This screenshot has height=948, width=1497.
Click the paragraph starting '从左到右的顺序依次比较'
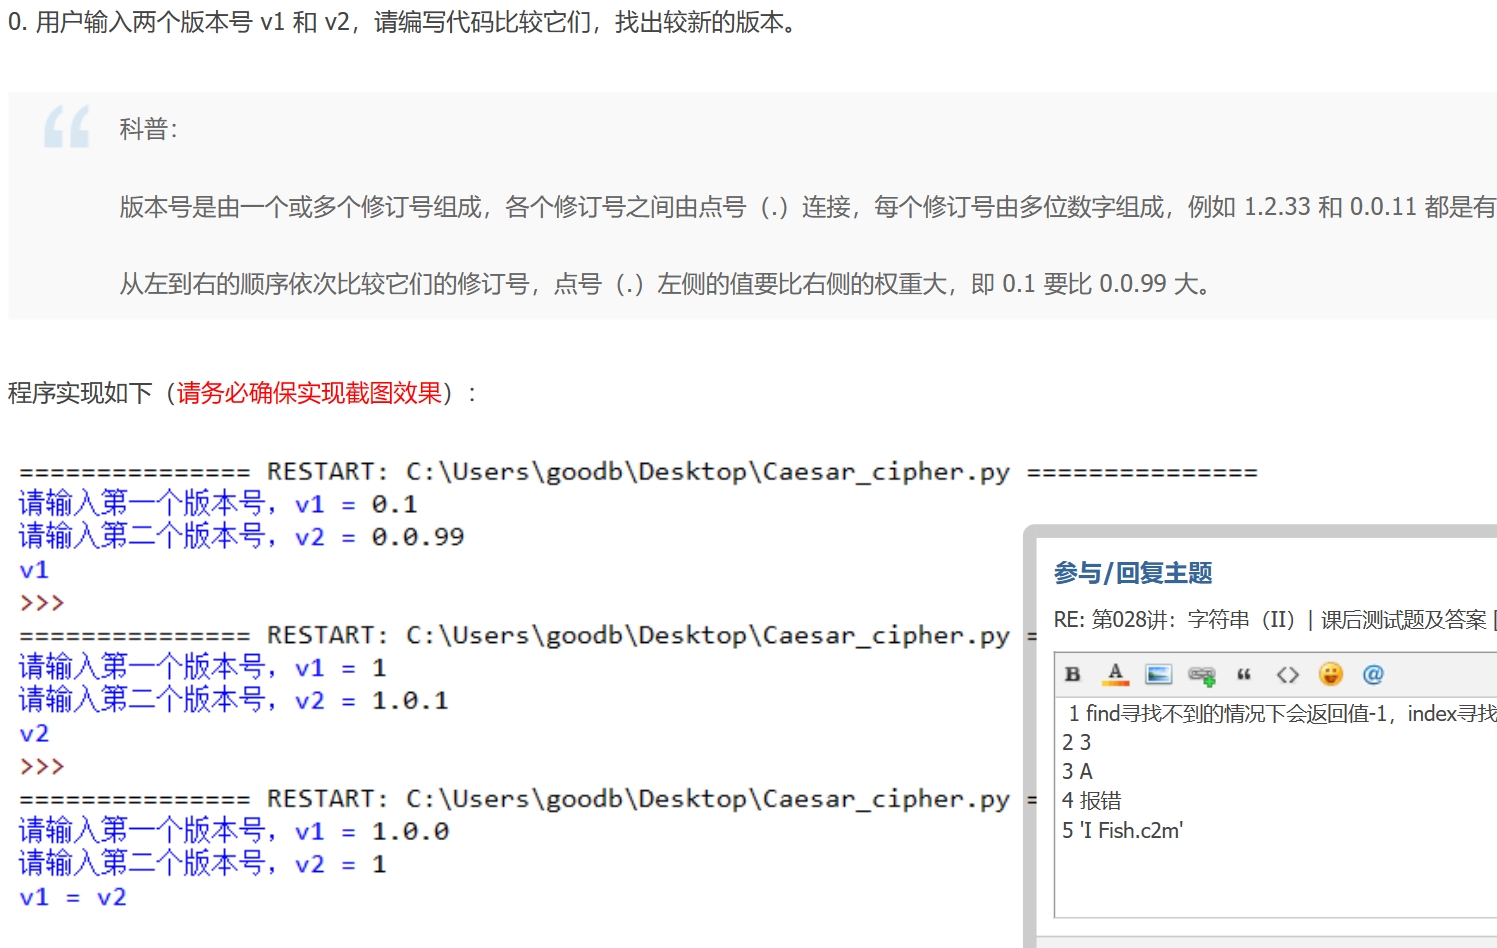(x=666, y=284)
